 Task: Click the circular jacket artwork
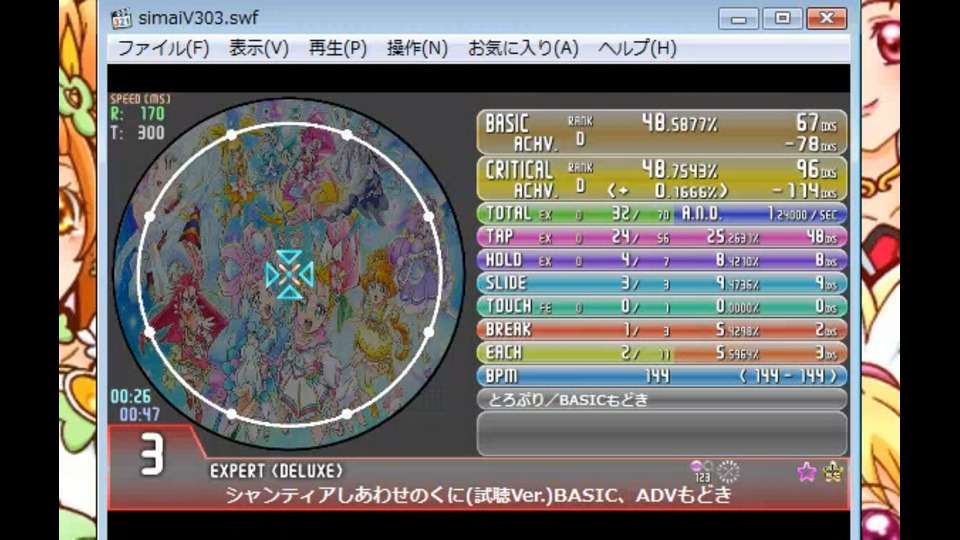[x=289, y=274]
